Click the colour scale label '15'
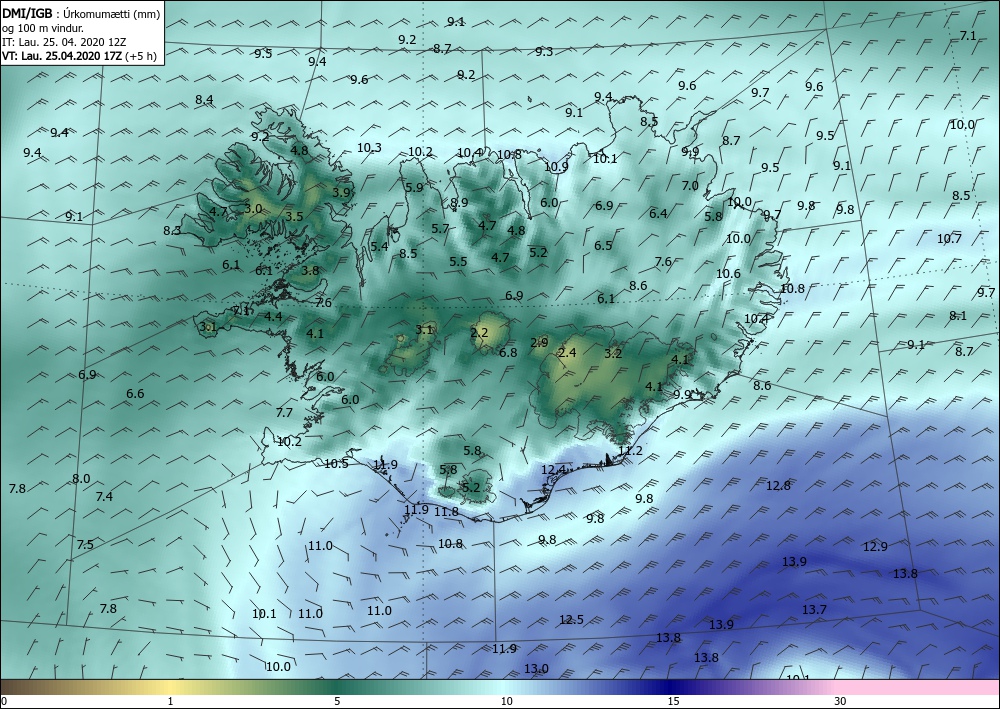This screenshot has width=1000, height=709. tap(673, 701)
